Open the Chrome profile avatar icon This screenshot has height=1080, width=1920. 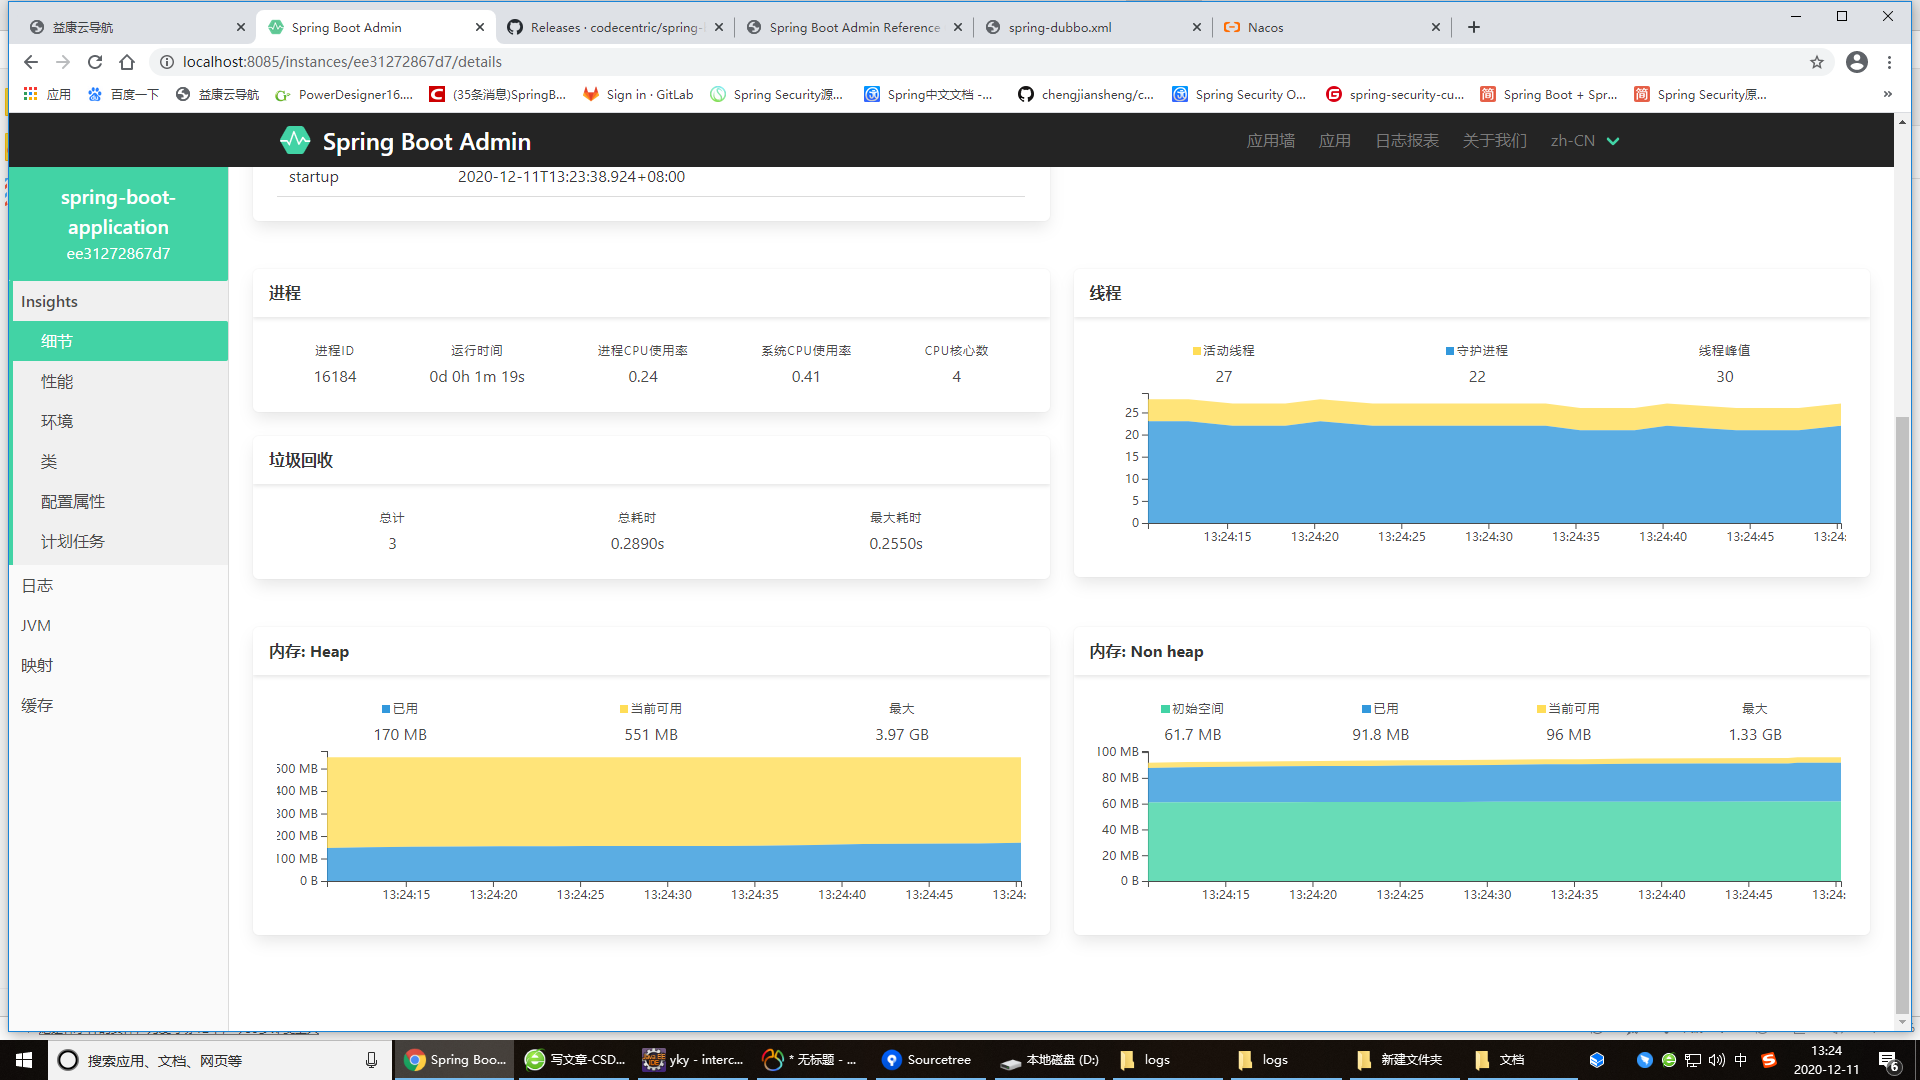pyautogui.click(x=1856, y=62)
